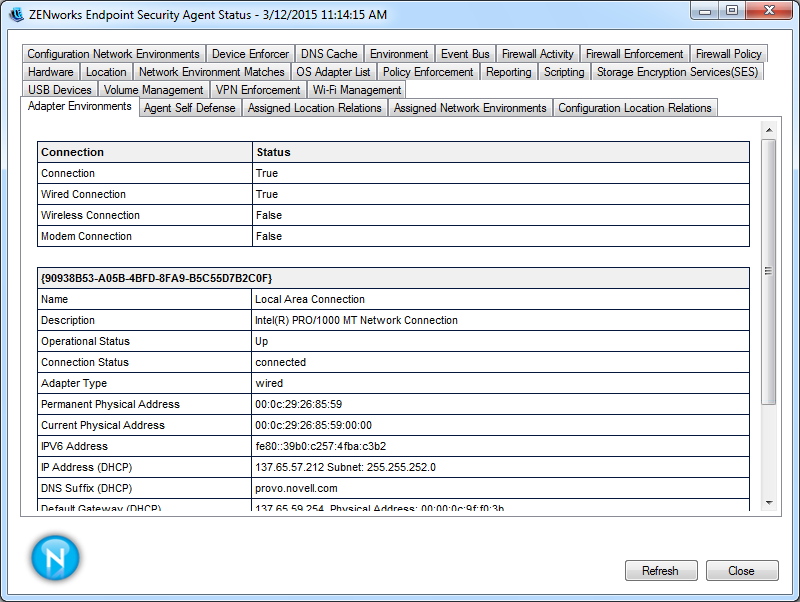The height and width of the screenshot is (602, 800).
Task: Click Intel(R) PRO/1000 MT Network Connection text
Action: pyautogui.click(x=356, y=320)
